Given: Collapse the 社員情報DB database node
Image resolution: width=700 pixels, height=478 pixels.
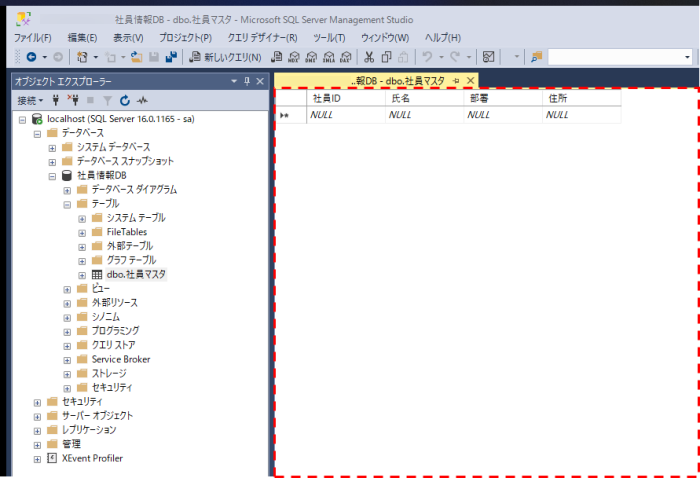Looking at the screenshot, I should click(x=53, y=175).
